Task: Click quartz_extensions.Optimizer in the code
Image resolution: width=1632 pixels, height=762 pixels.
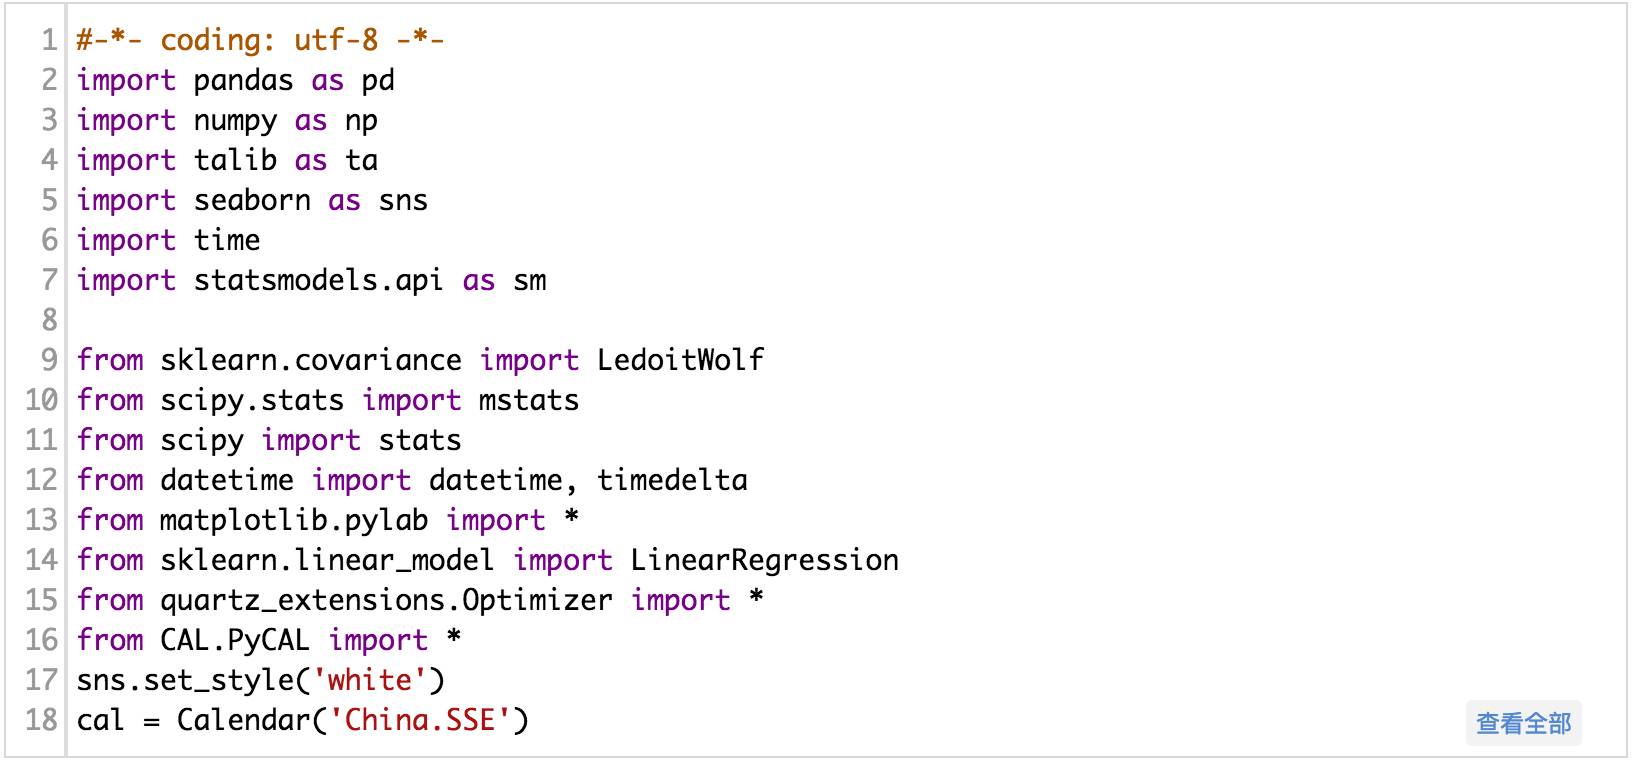Action: [x=386, y=600]
